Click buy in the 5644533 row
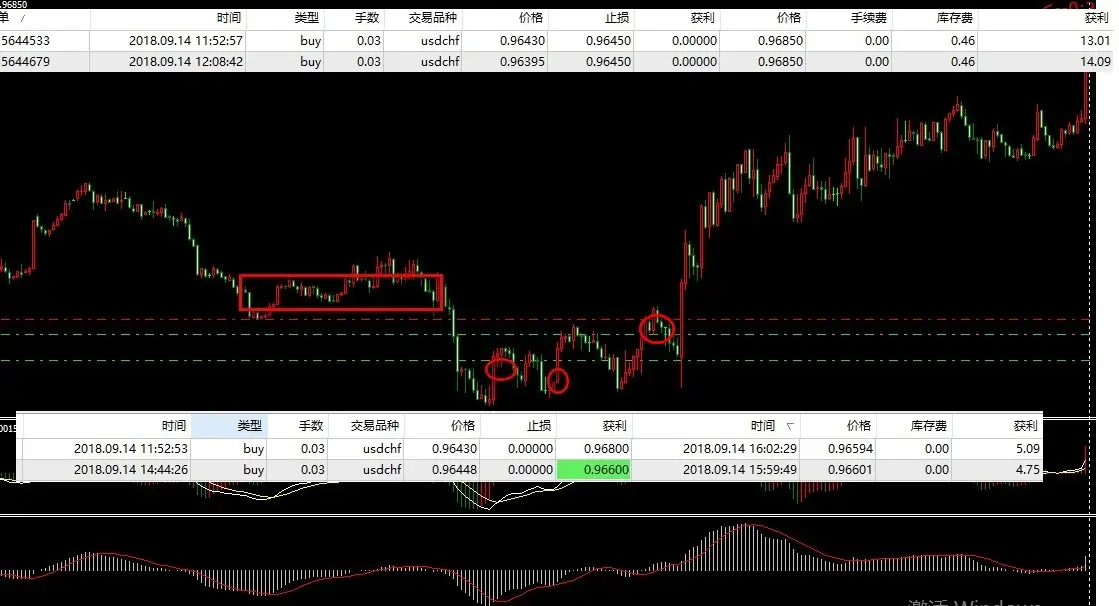Viewport: 1119px width, 606px height. 310,41
